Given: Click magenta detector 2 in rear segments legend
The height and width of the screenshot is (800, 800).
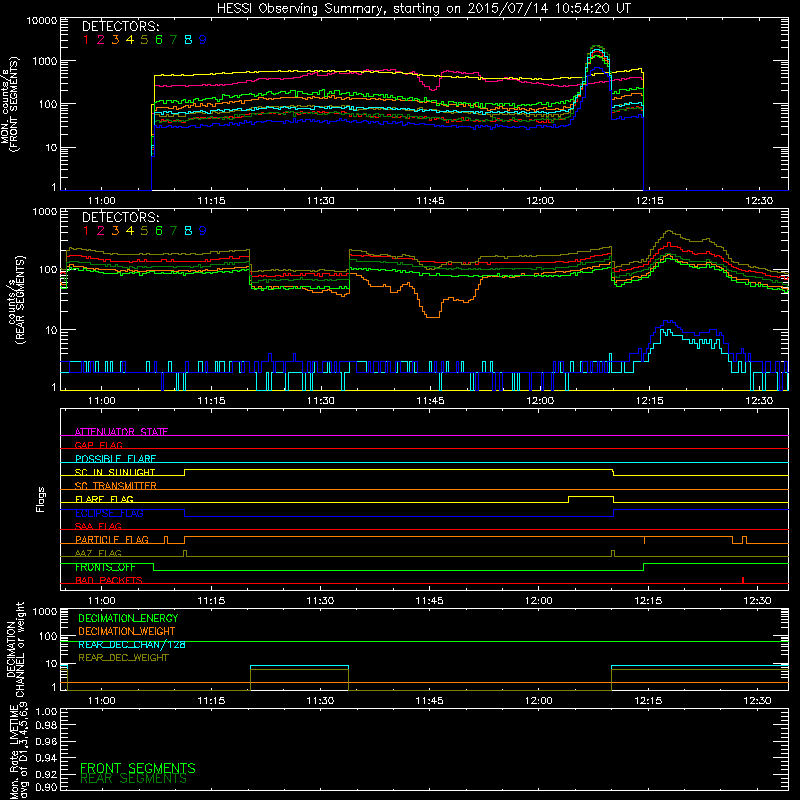Looking at the screenshot, I should (x=101, y=231).
